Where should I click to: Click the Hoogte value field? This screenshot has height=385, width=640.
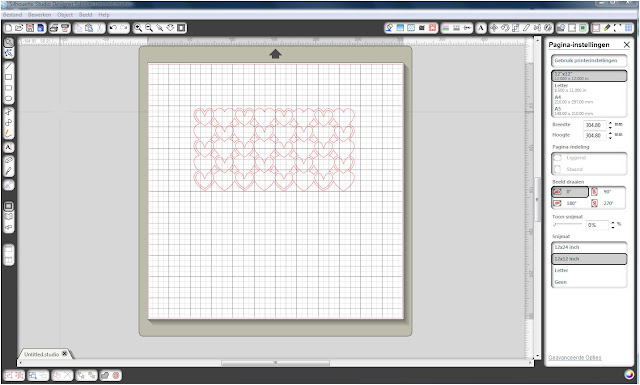coord(595,135)
